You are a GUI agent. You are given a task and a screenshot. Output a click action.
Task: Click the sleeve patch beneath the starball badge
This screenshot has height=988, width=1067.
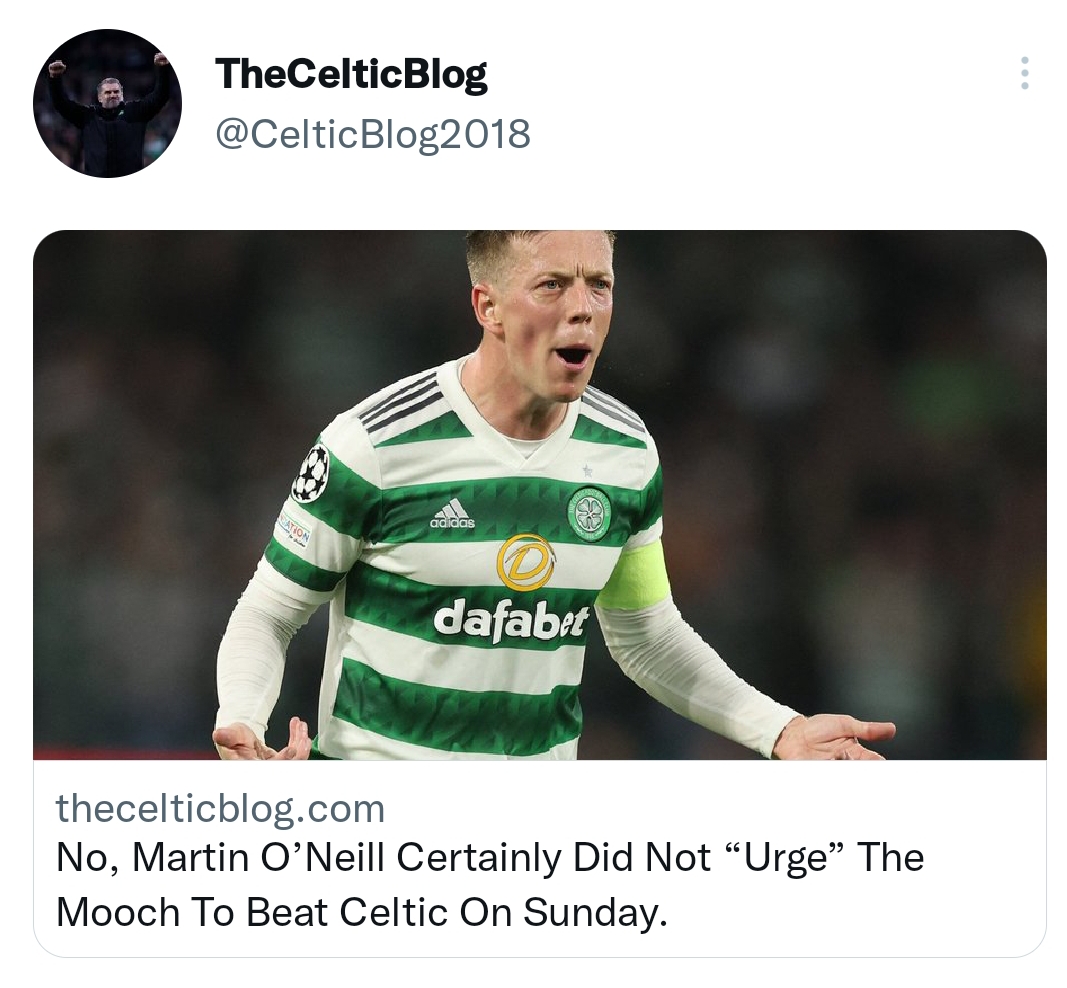(x=294, y=529)
